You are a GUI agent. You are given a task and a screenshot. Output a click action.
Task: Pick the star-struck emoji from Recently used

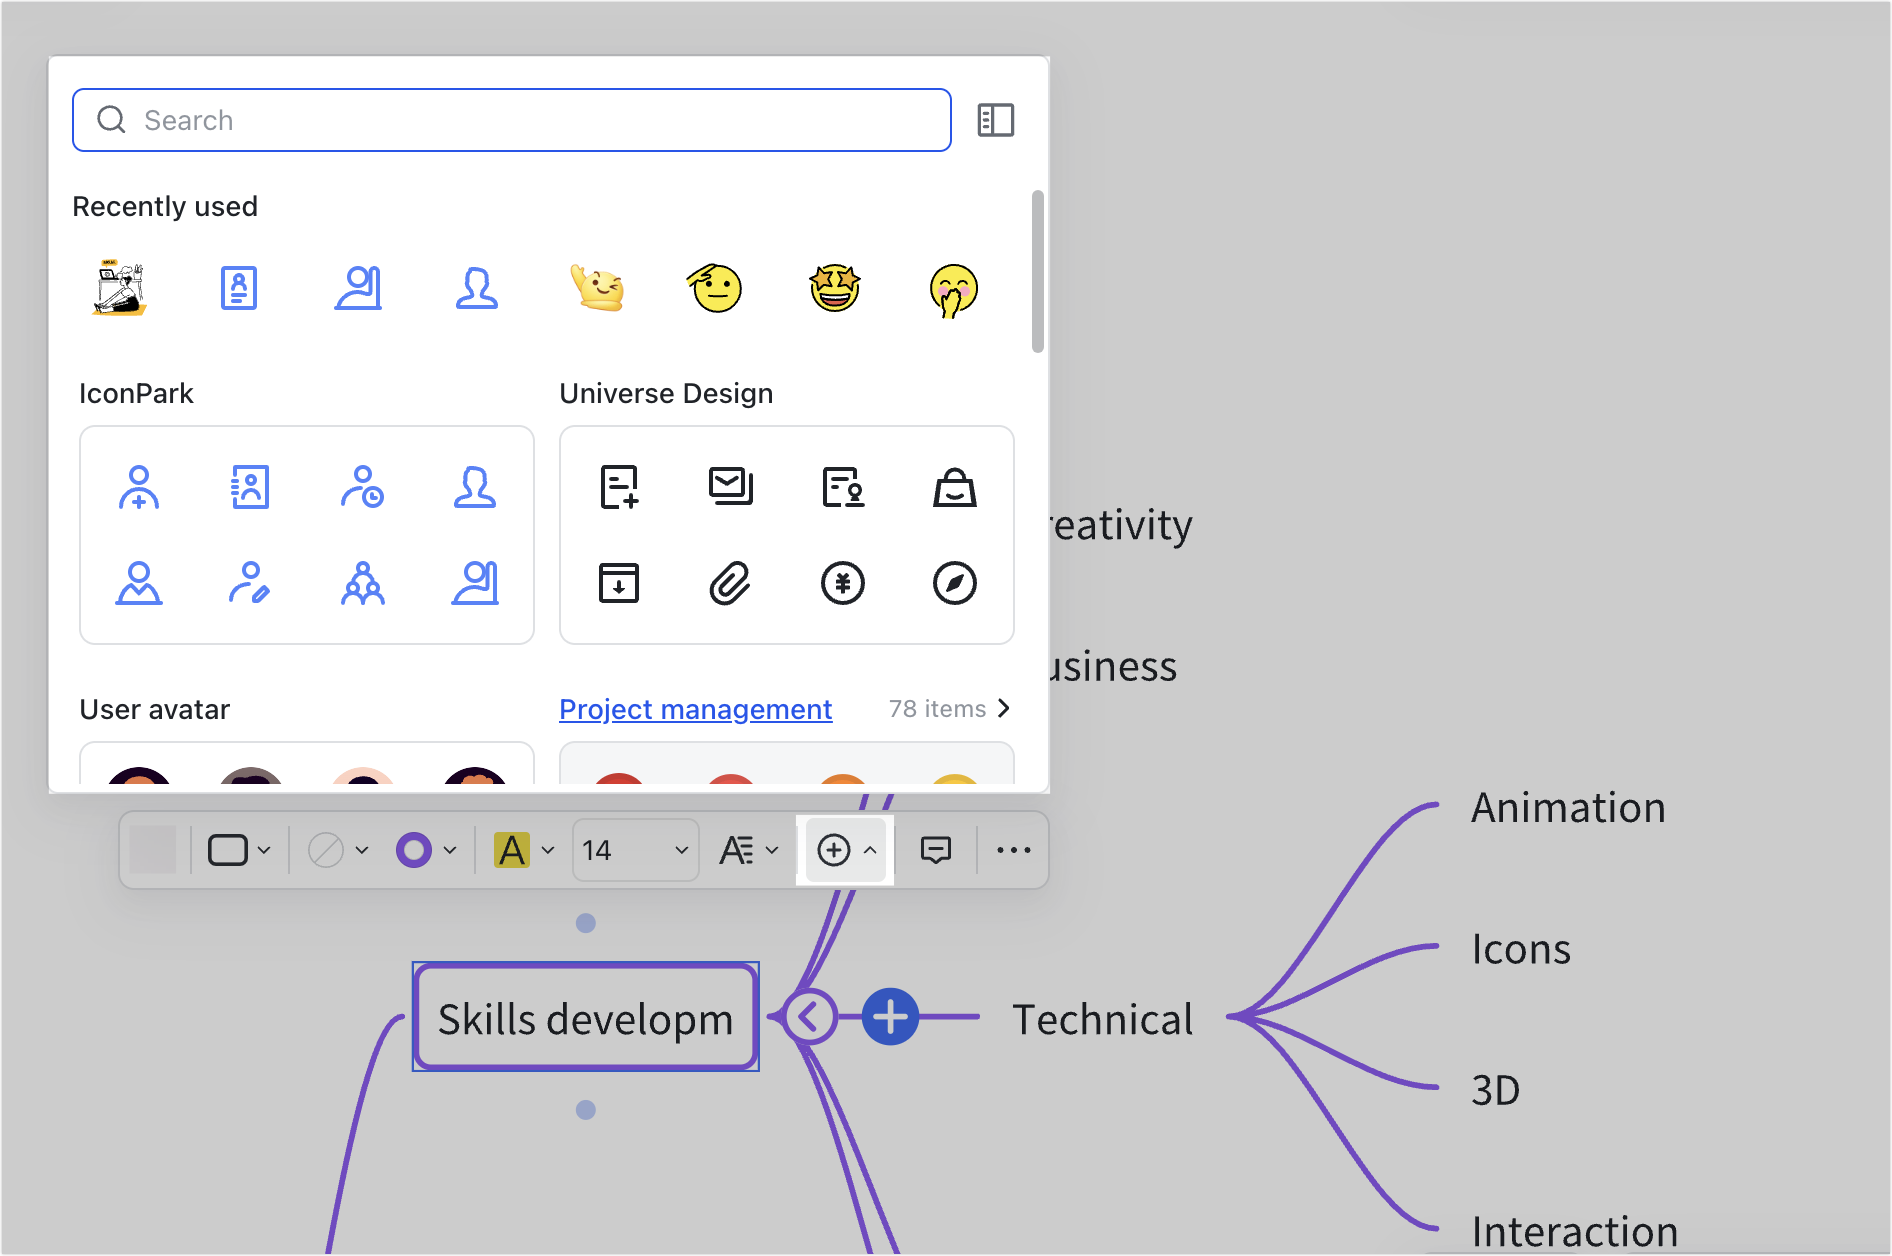pyautogui.click(x=834, y=289)
